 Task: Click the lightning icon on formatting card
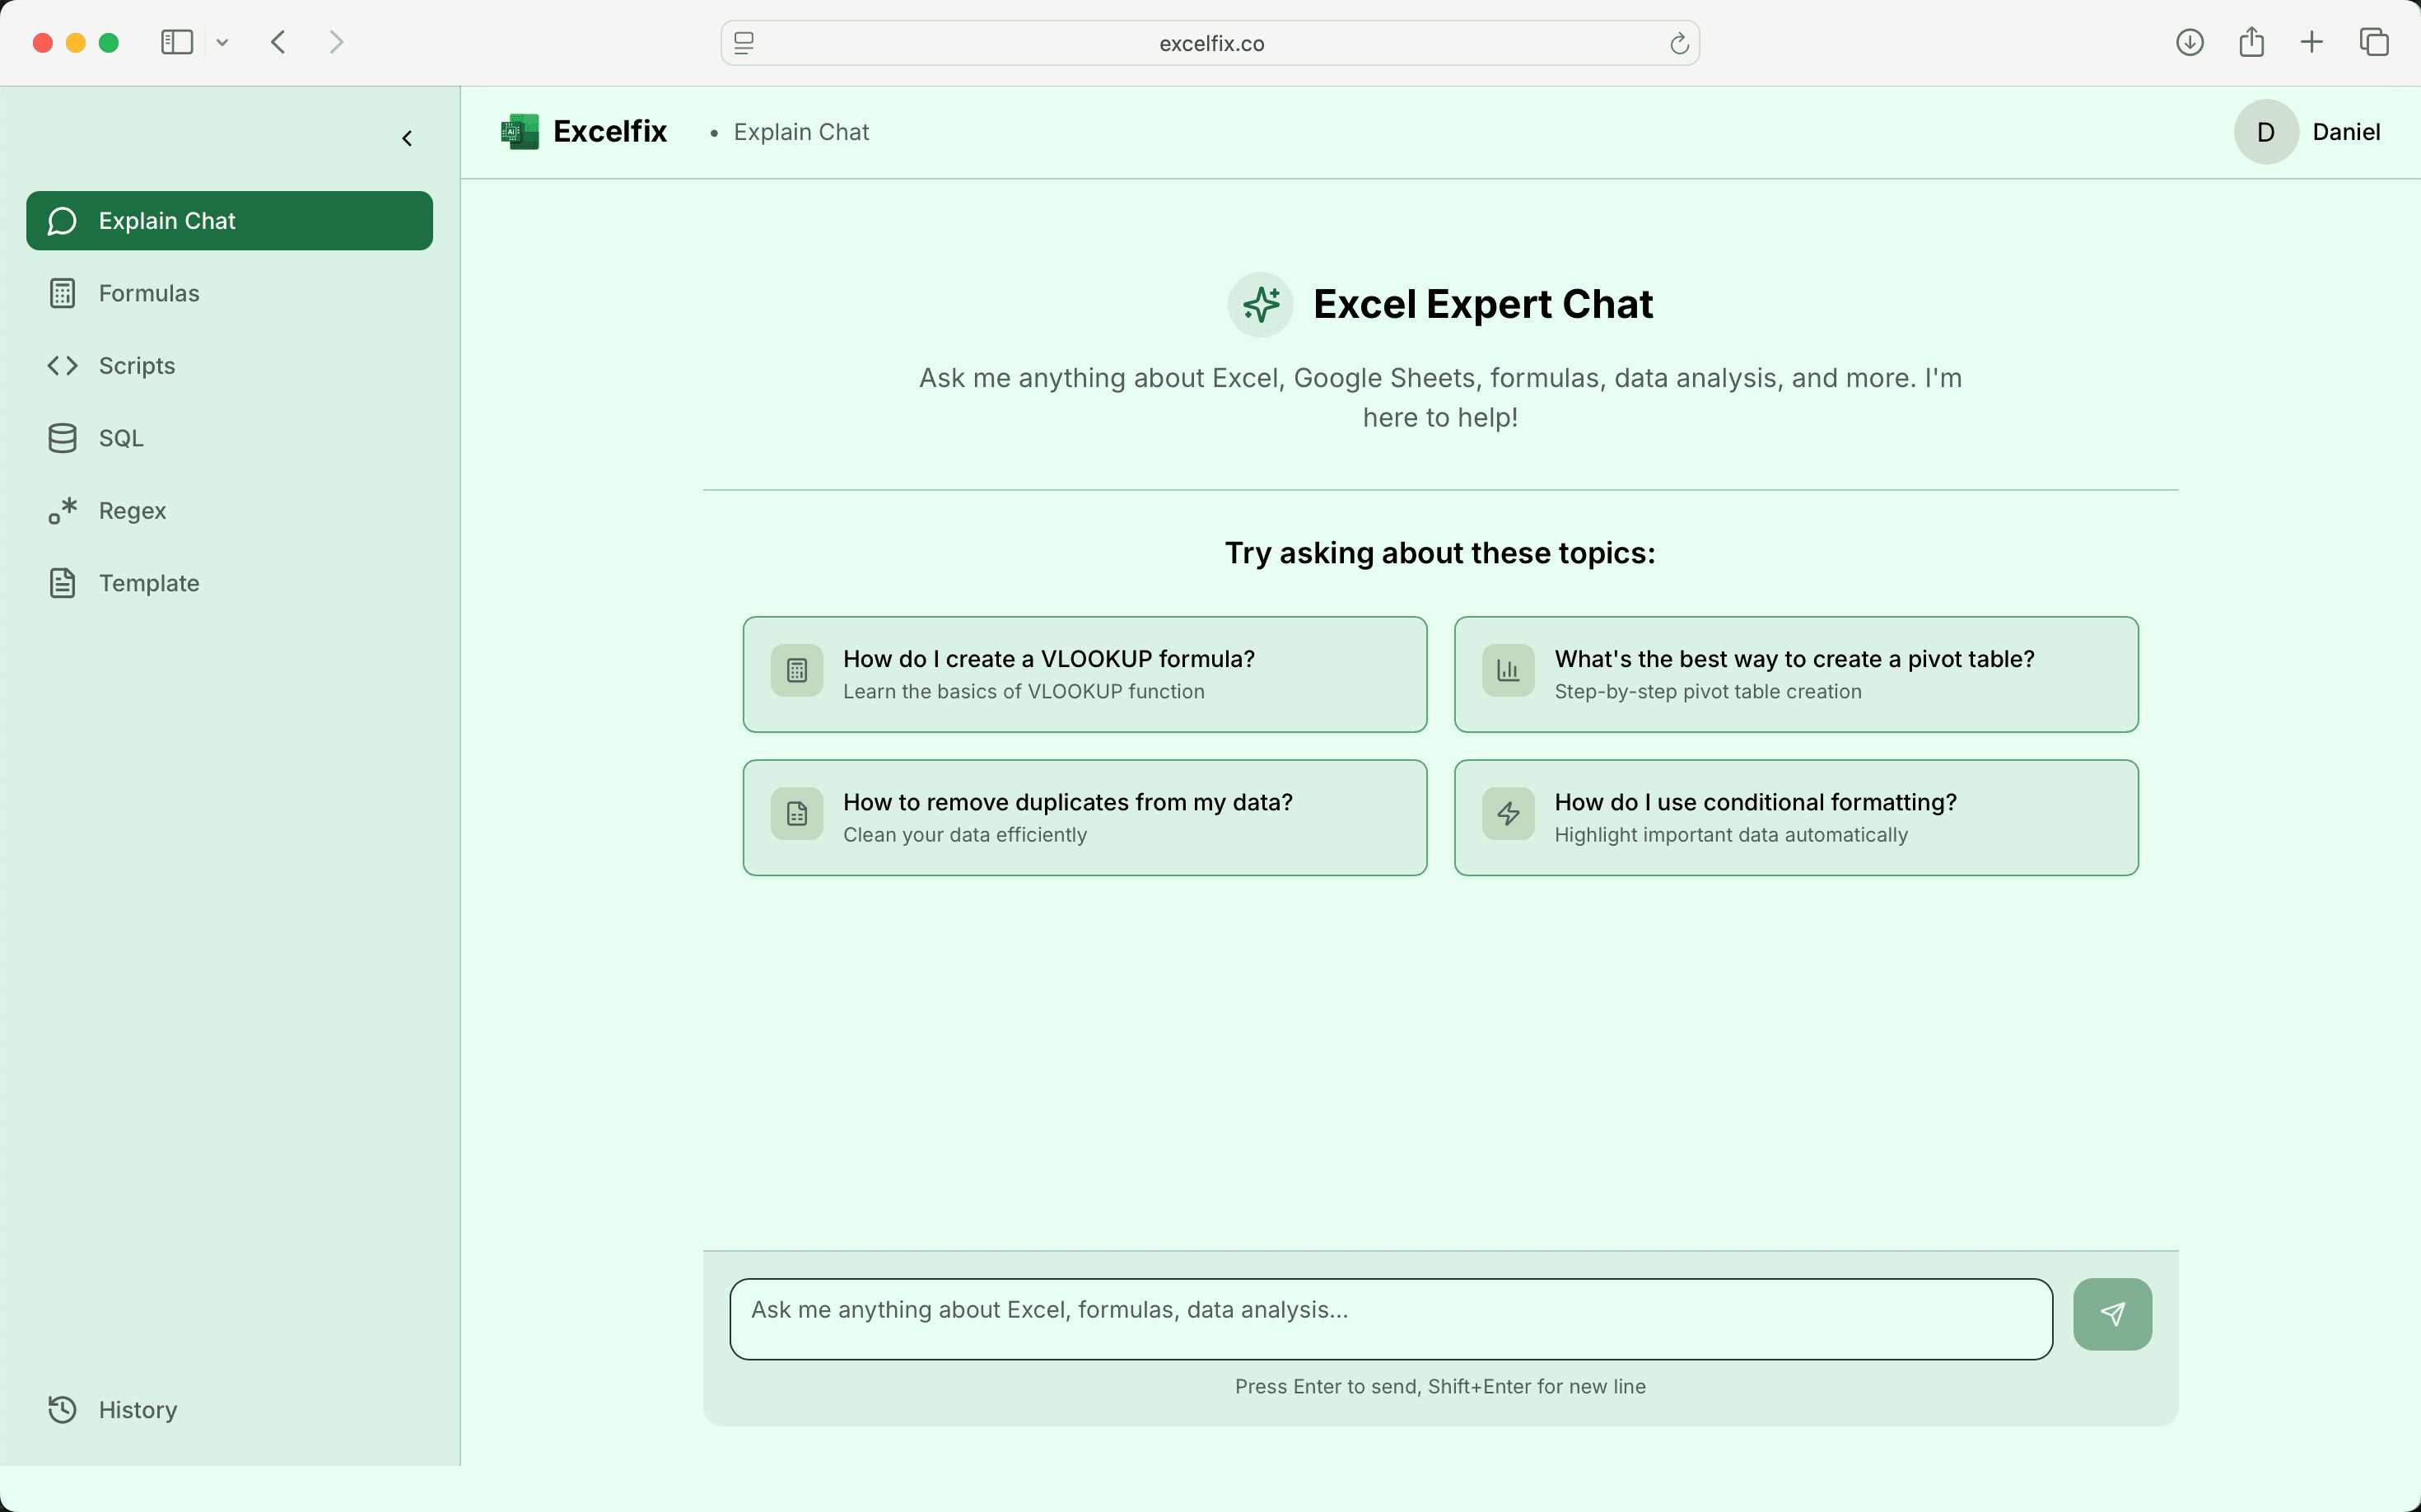tap(1508, 814)
